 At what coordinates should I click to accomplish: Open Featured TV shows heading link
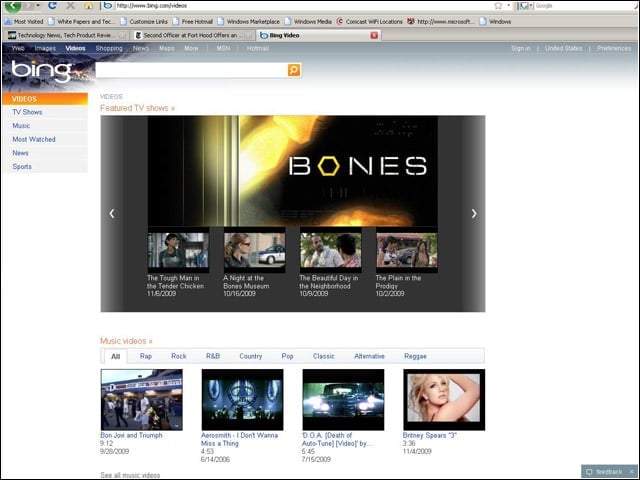click(x=137, y=108)
